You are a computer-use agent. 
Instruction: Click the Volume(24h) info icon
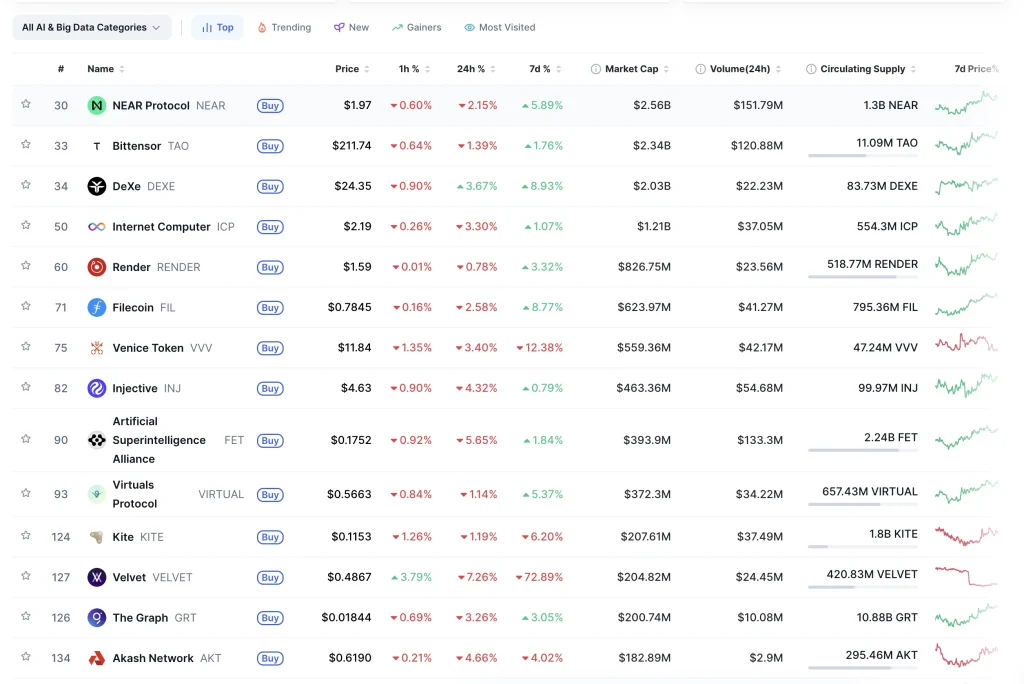[x=700, y=69]
